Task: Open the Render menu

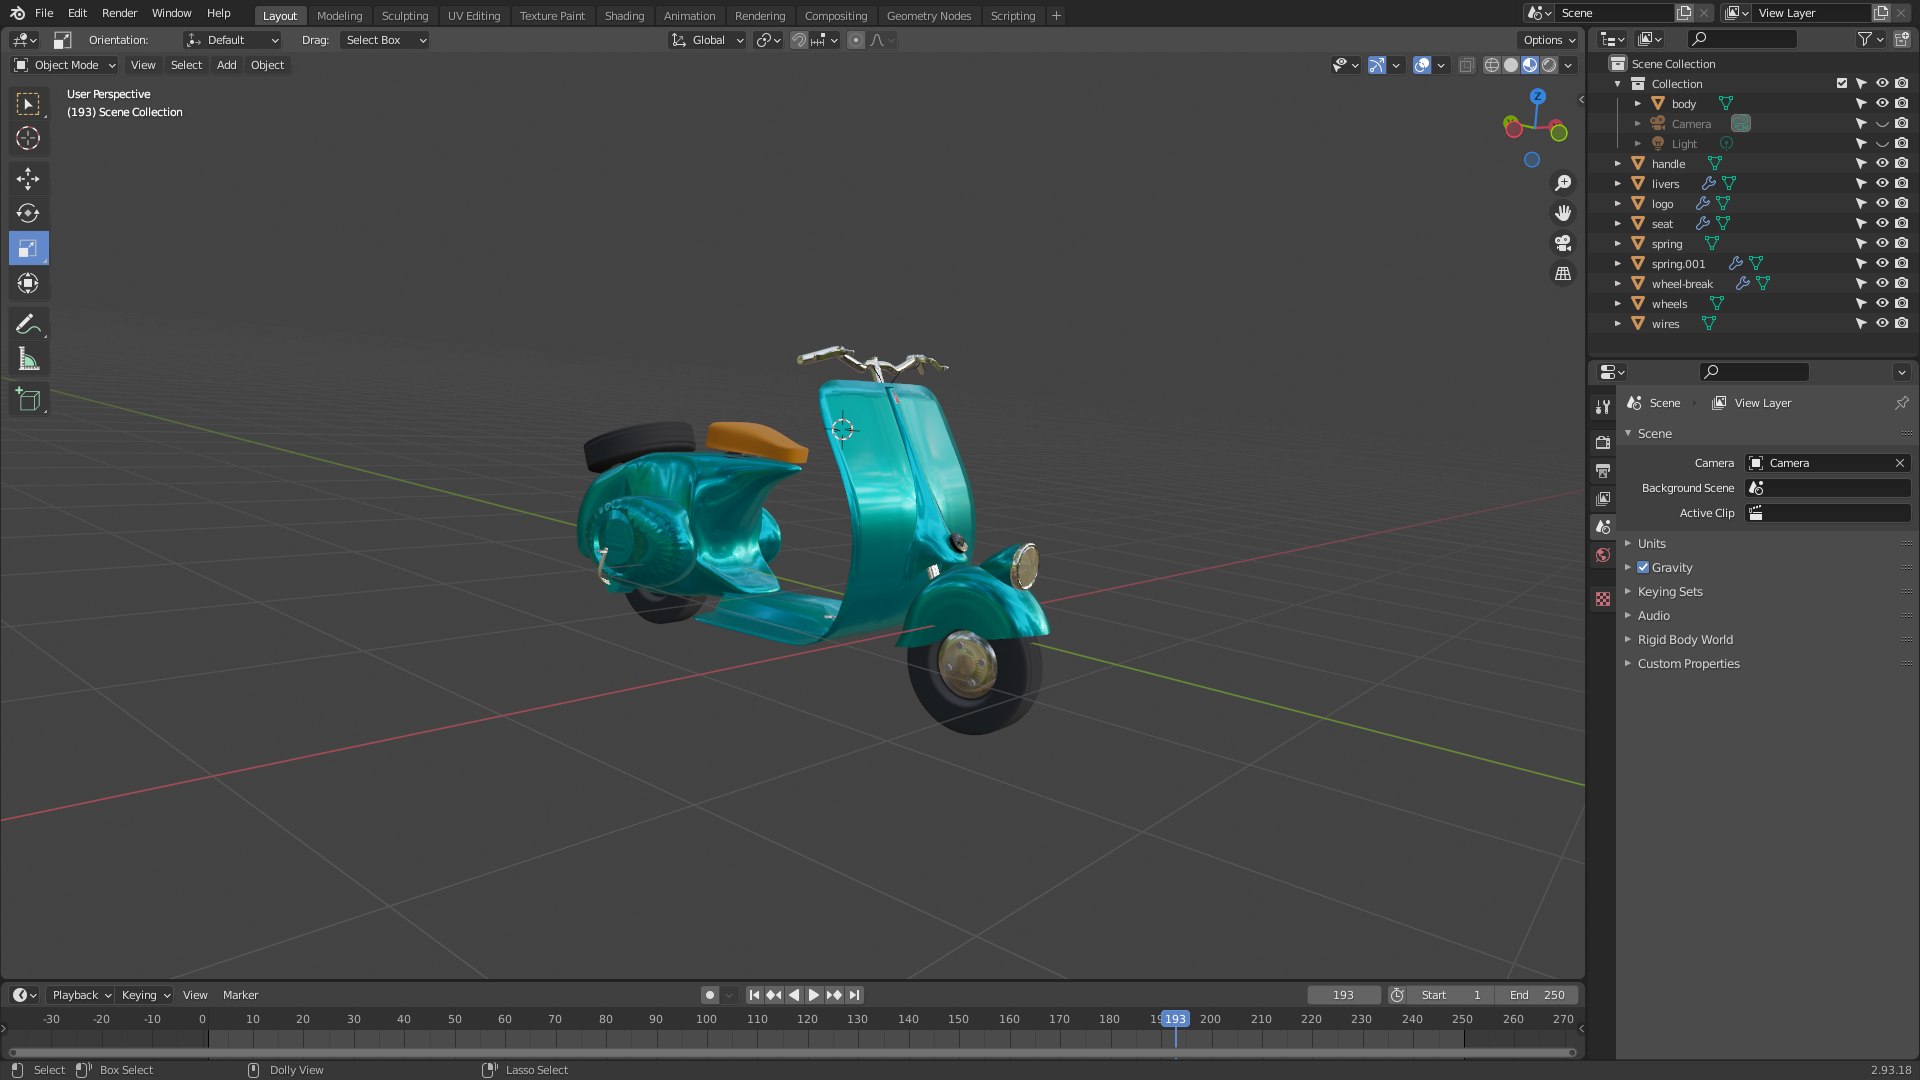Action: coord(119,13)
